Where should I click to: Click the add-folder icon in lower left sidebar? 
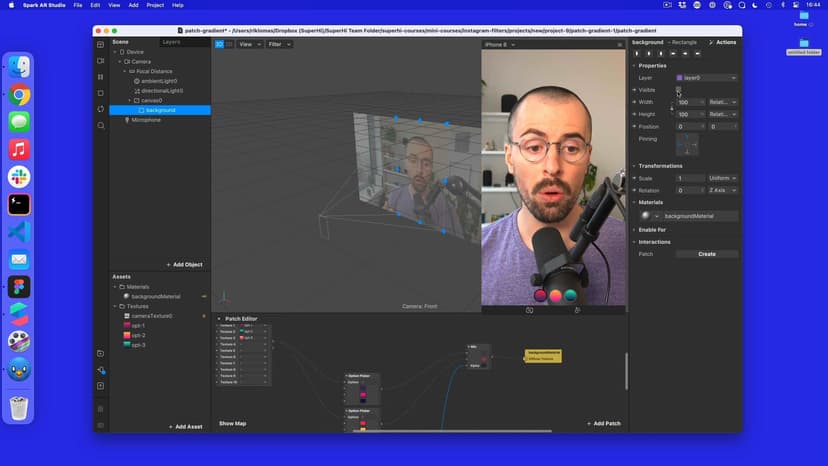click(100, 353)
